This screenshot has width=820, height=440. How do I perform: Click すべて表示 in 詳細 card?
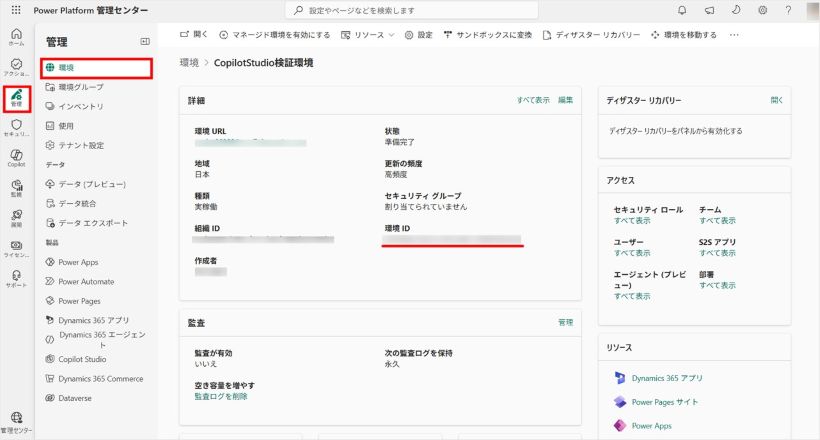point(533,100)
